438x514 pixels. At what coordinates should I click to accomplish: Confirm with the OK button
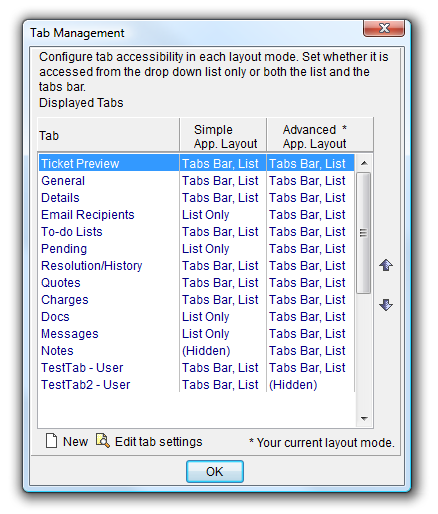click(215, 471)
